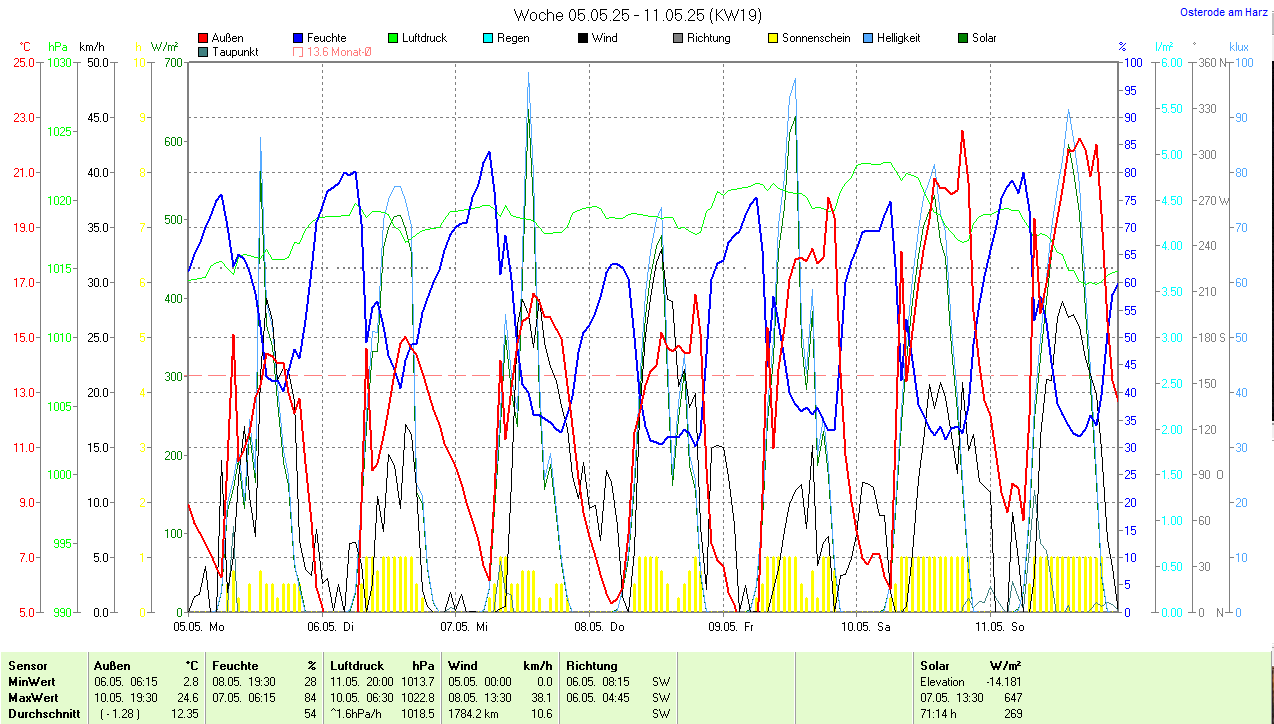1274x724 pixels.
Task: Click the blue Feuchte legend swatch
Action: (299, 38)
